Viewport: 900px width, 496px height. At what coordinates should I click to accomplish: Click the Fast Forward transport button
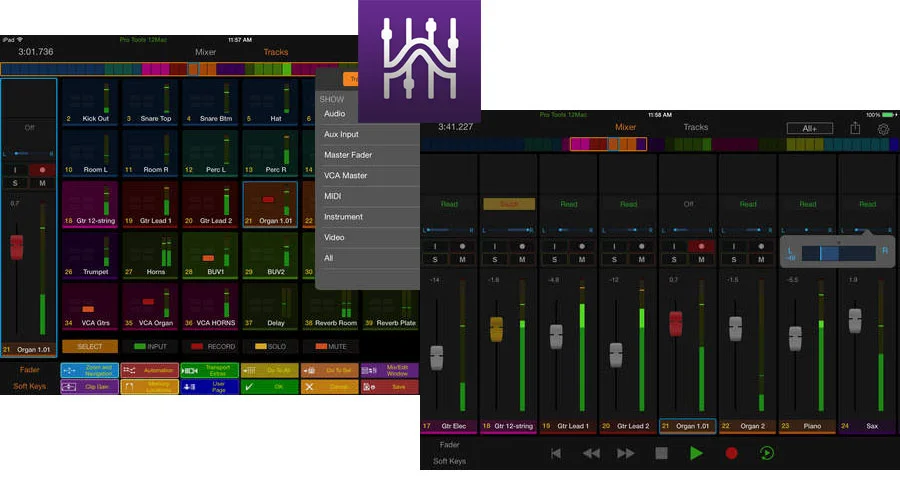point(626,453)
